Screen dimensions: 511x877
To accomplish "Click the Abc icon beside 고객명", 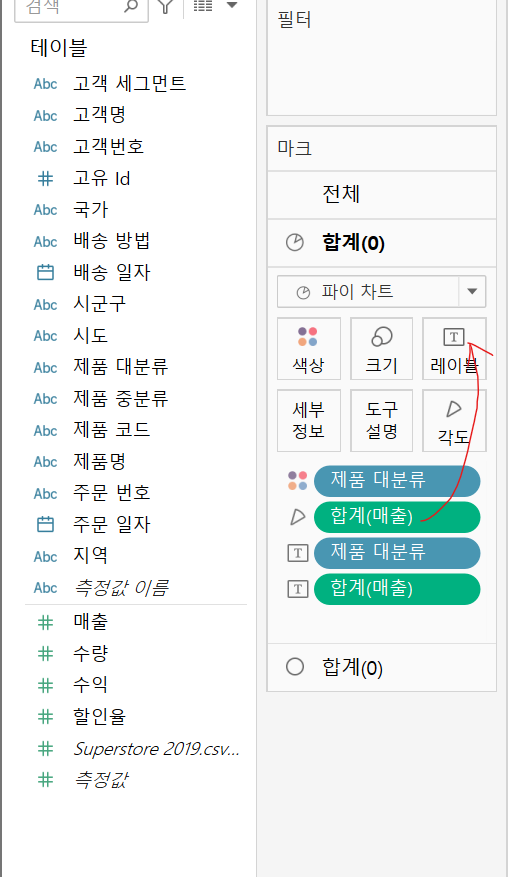I will (x=45, y=116).
